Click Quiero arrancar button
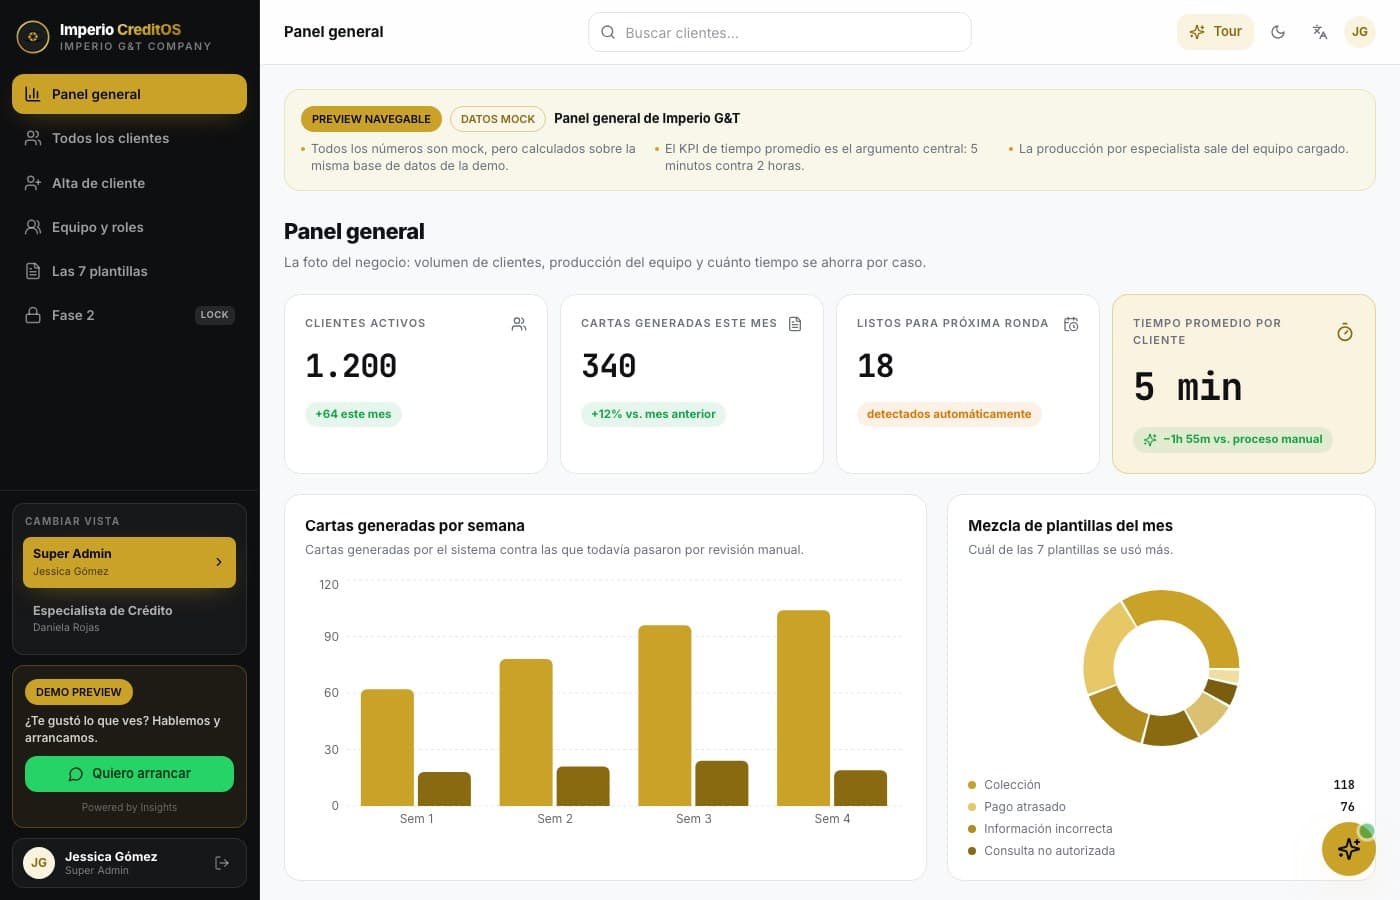Screen dimensions: 1400x900 click(129, 774)
